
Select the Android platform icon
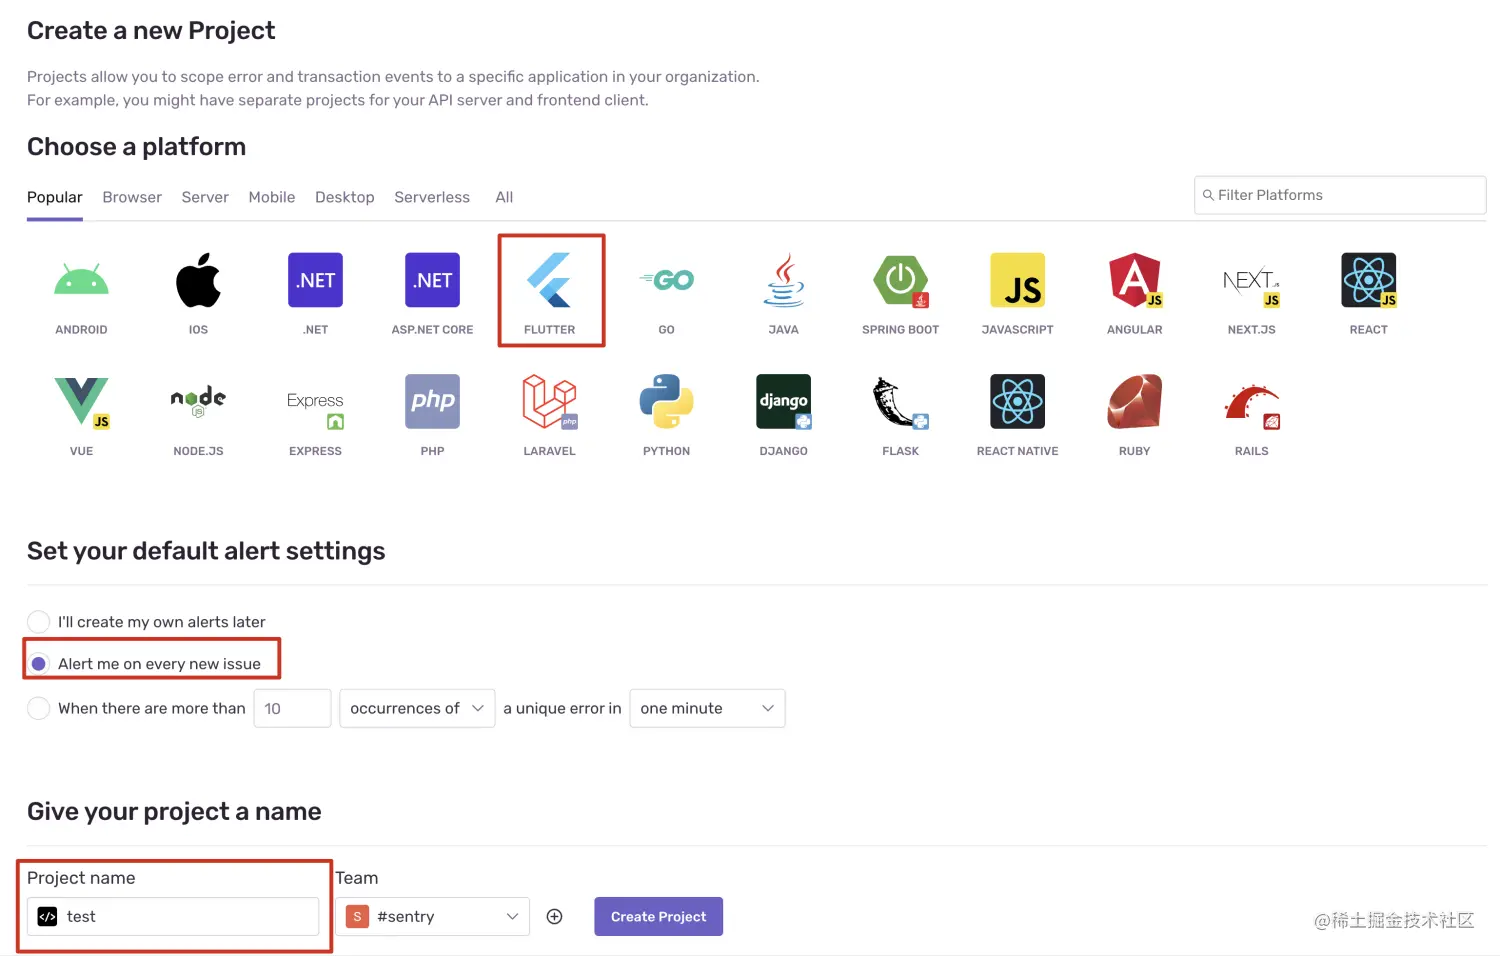[x=81, y=281]
